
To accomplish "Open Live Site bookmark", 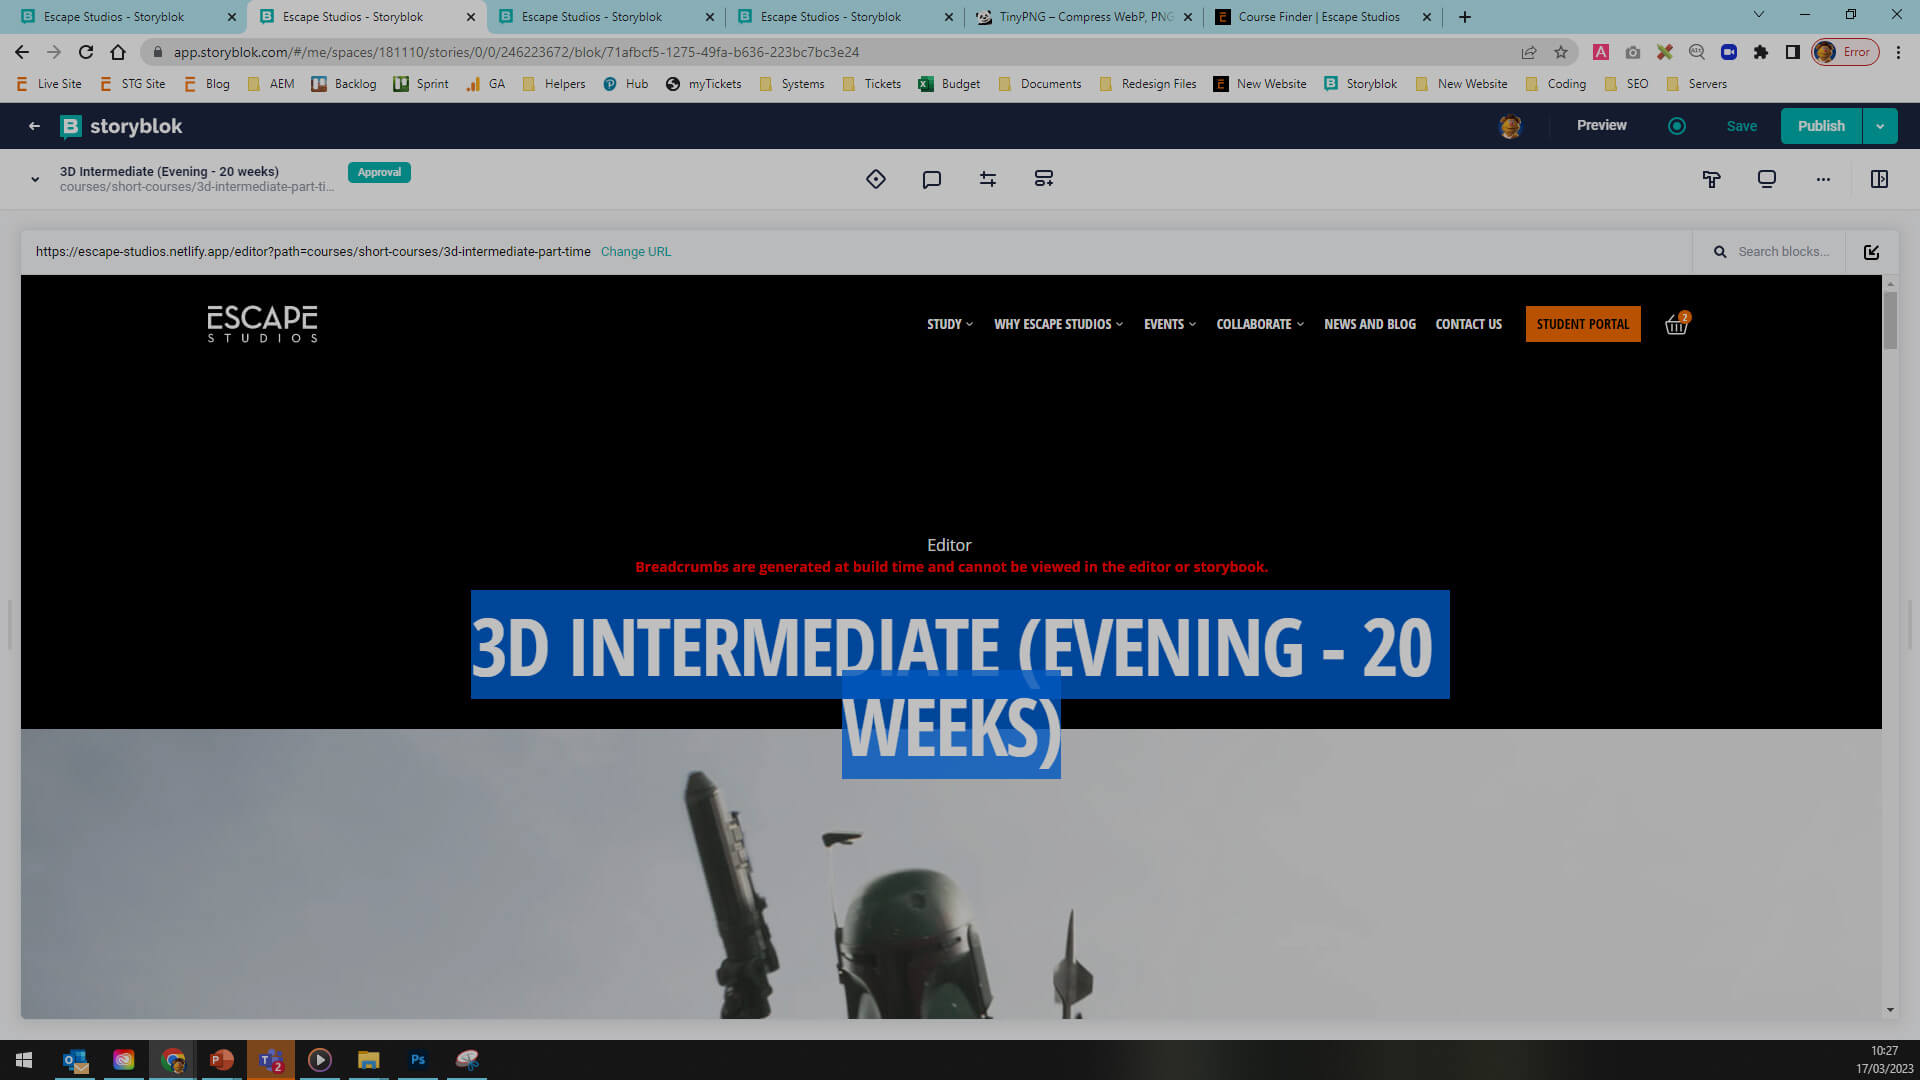I will pyautogui.click(x=49, y=84).
